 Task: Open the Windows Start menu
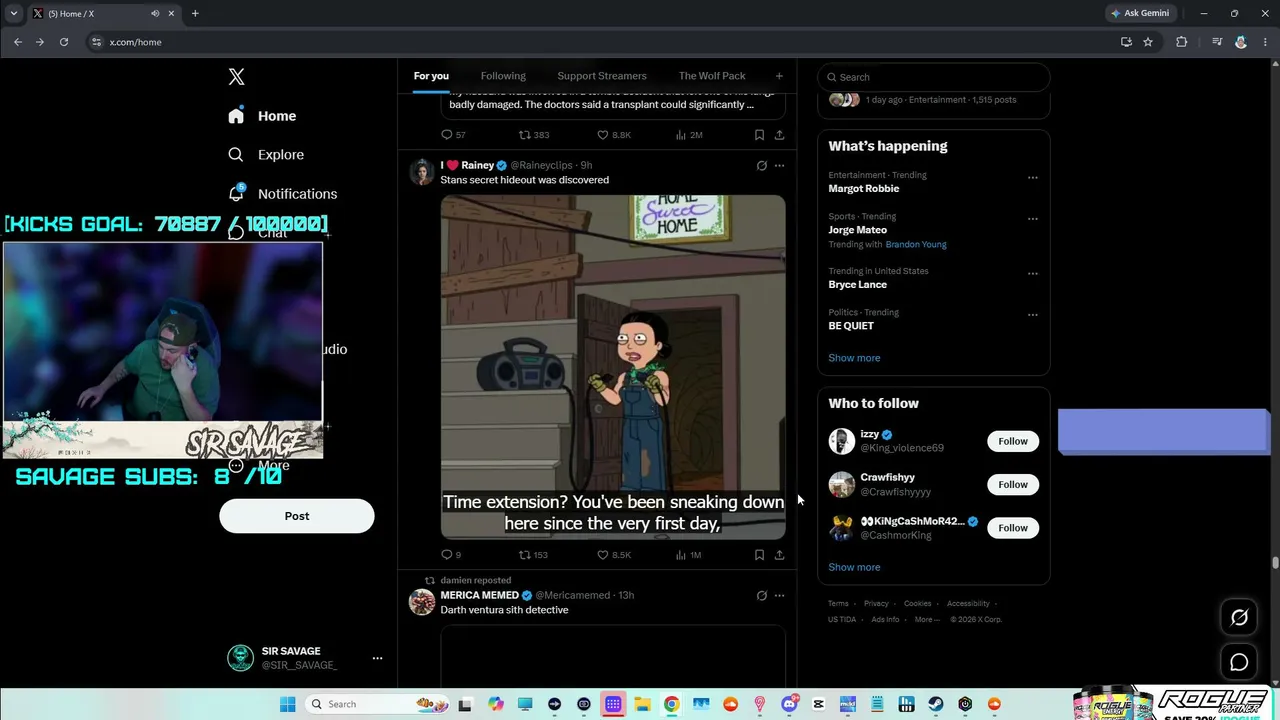pyautogui.click(x=288, y=704)
